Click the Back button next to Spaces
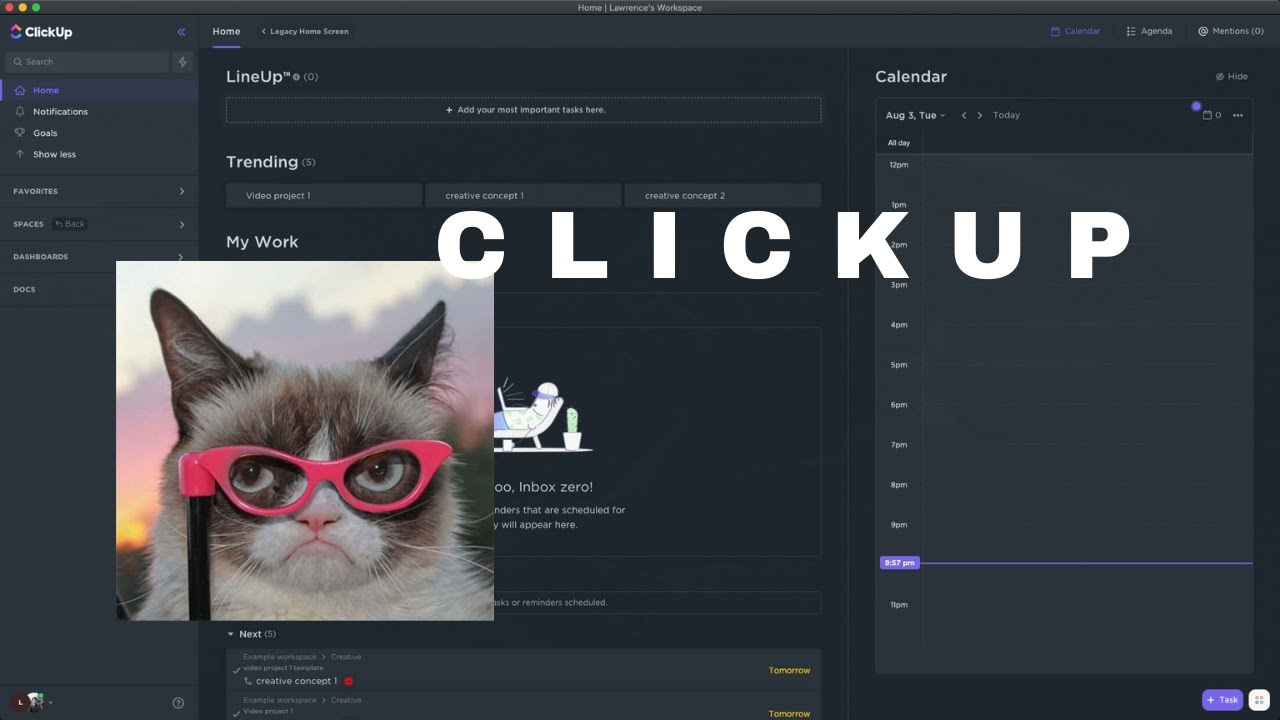1280x720 pixels. click(70, 224)
